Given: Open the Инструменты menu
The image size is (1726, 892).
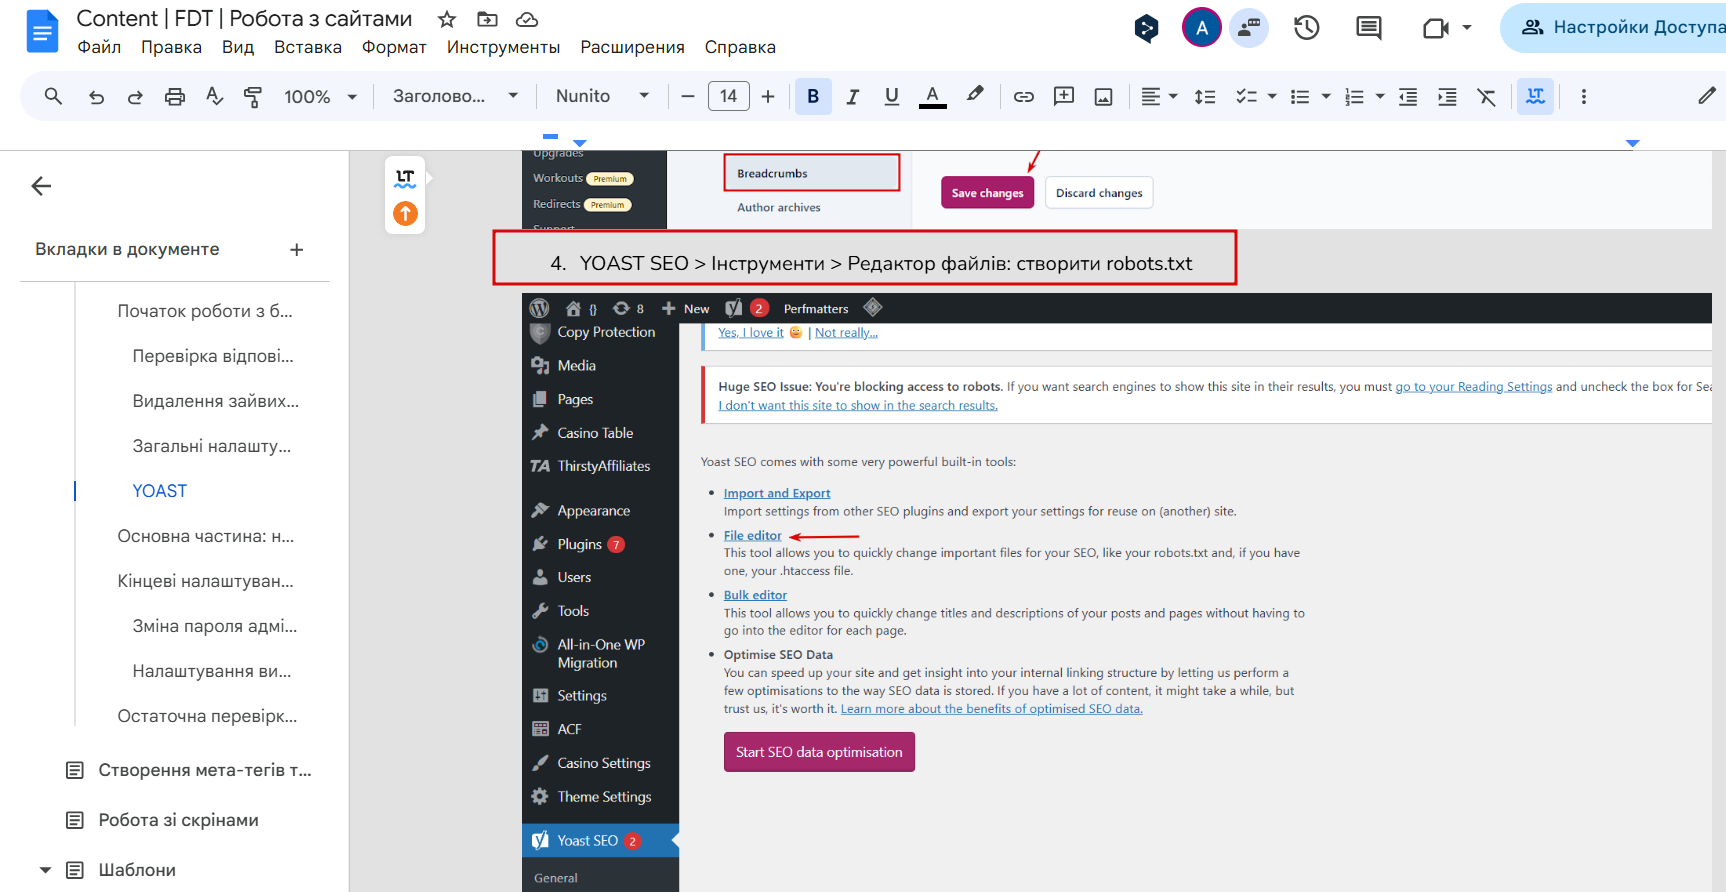Looking at the screenshot, I should [x=503, y=47].
